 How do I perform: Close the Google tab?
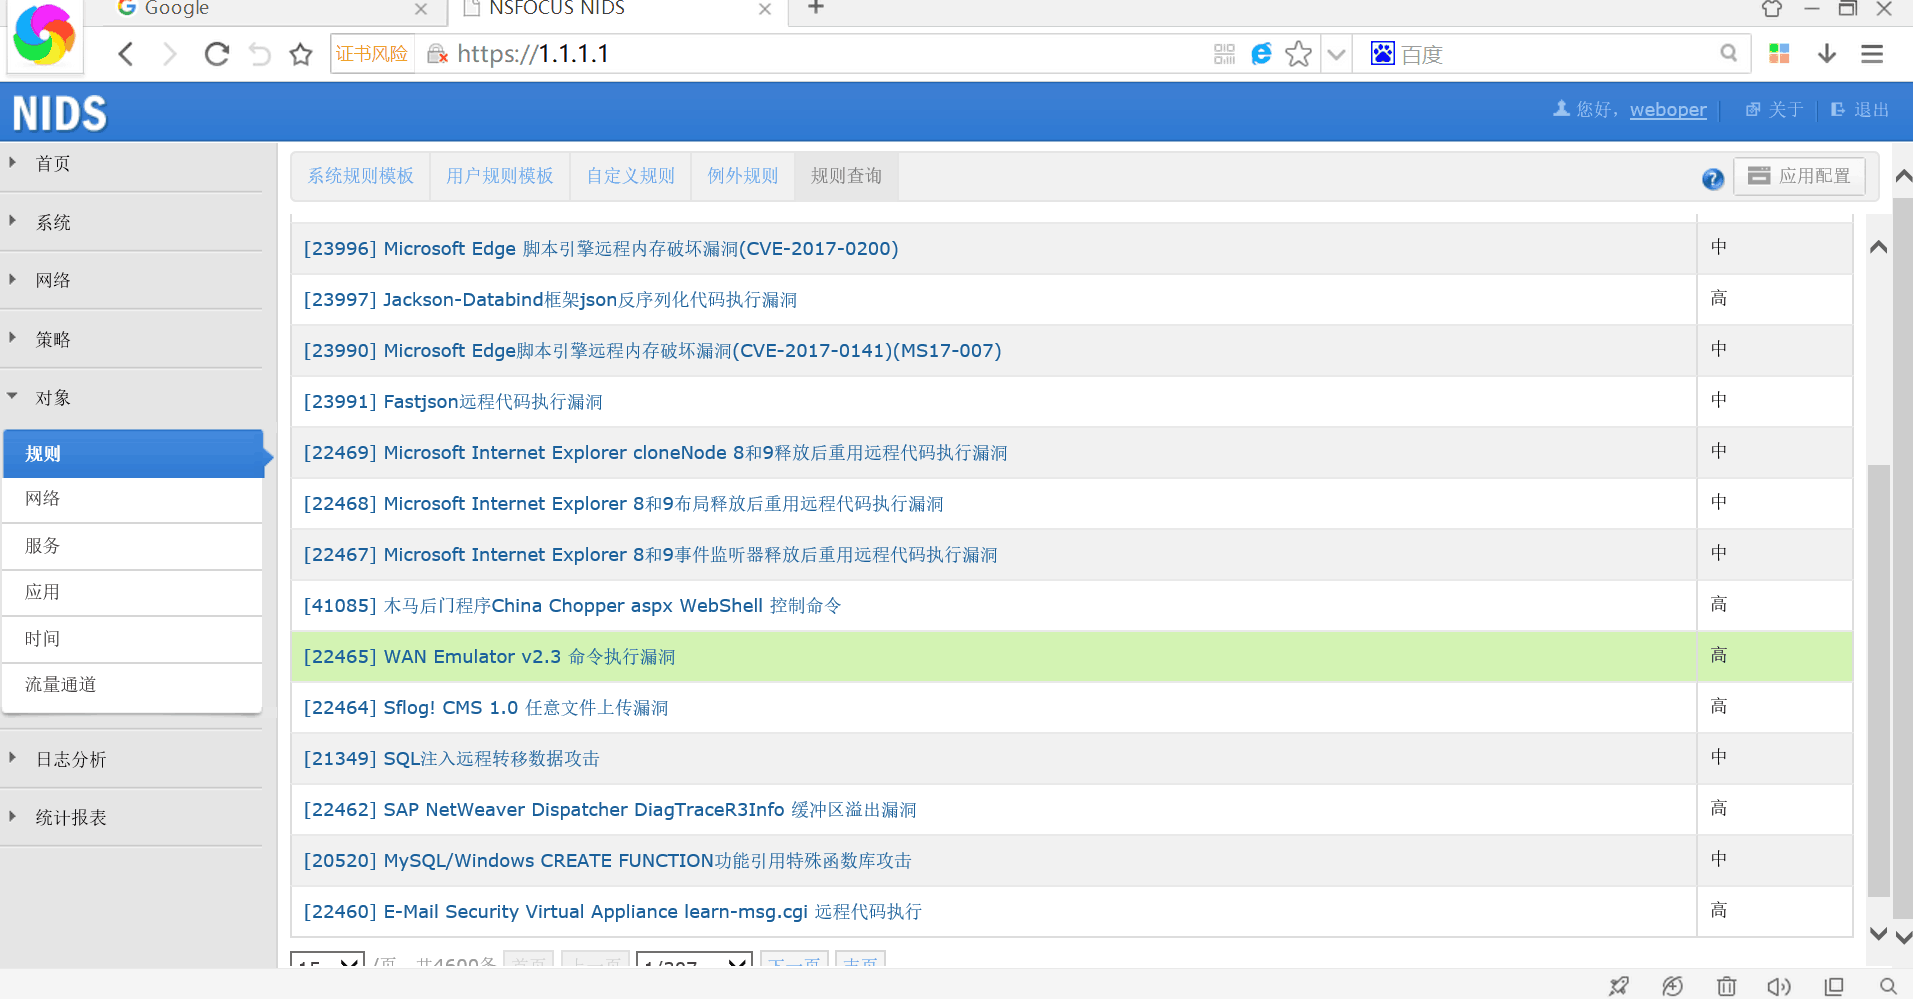[x=421, y=9]
